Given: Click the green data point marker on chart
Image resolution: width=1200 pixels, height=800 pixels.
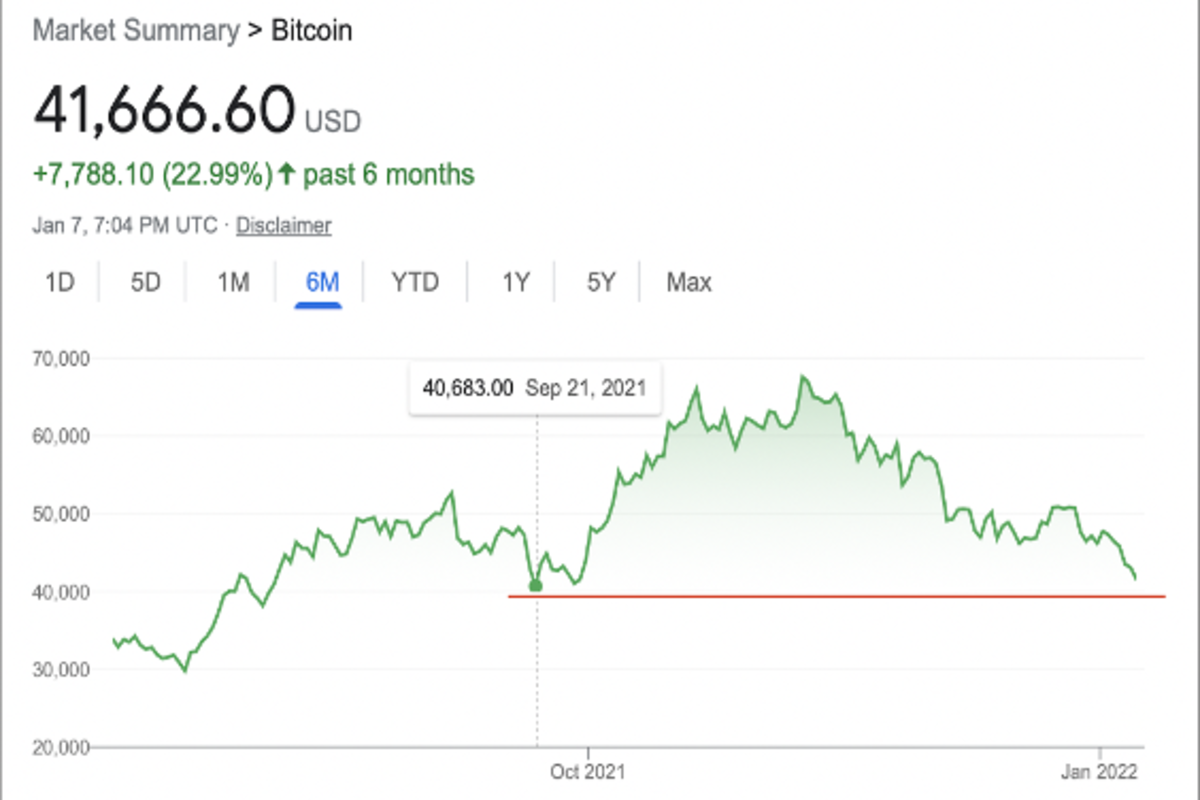Looking at the screenshot, I should click(536, 585).
